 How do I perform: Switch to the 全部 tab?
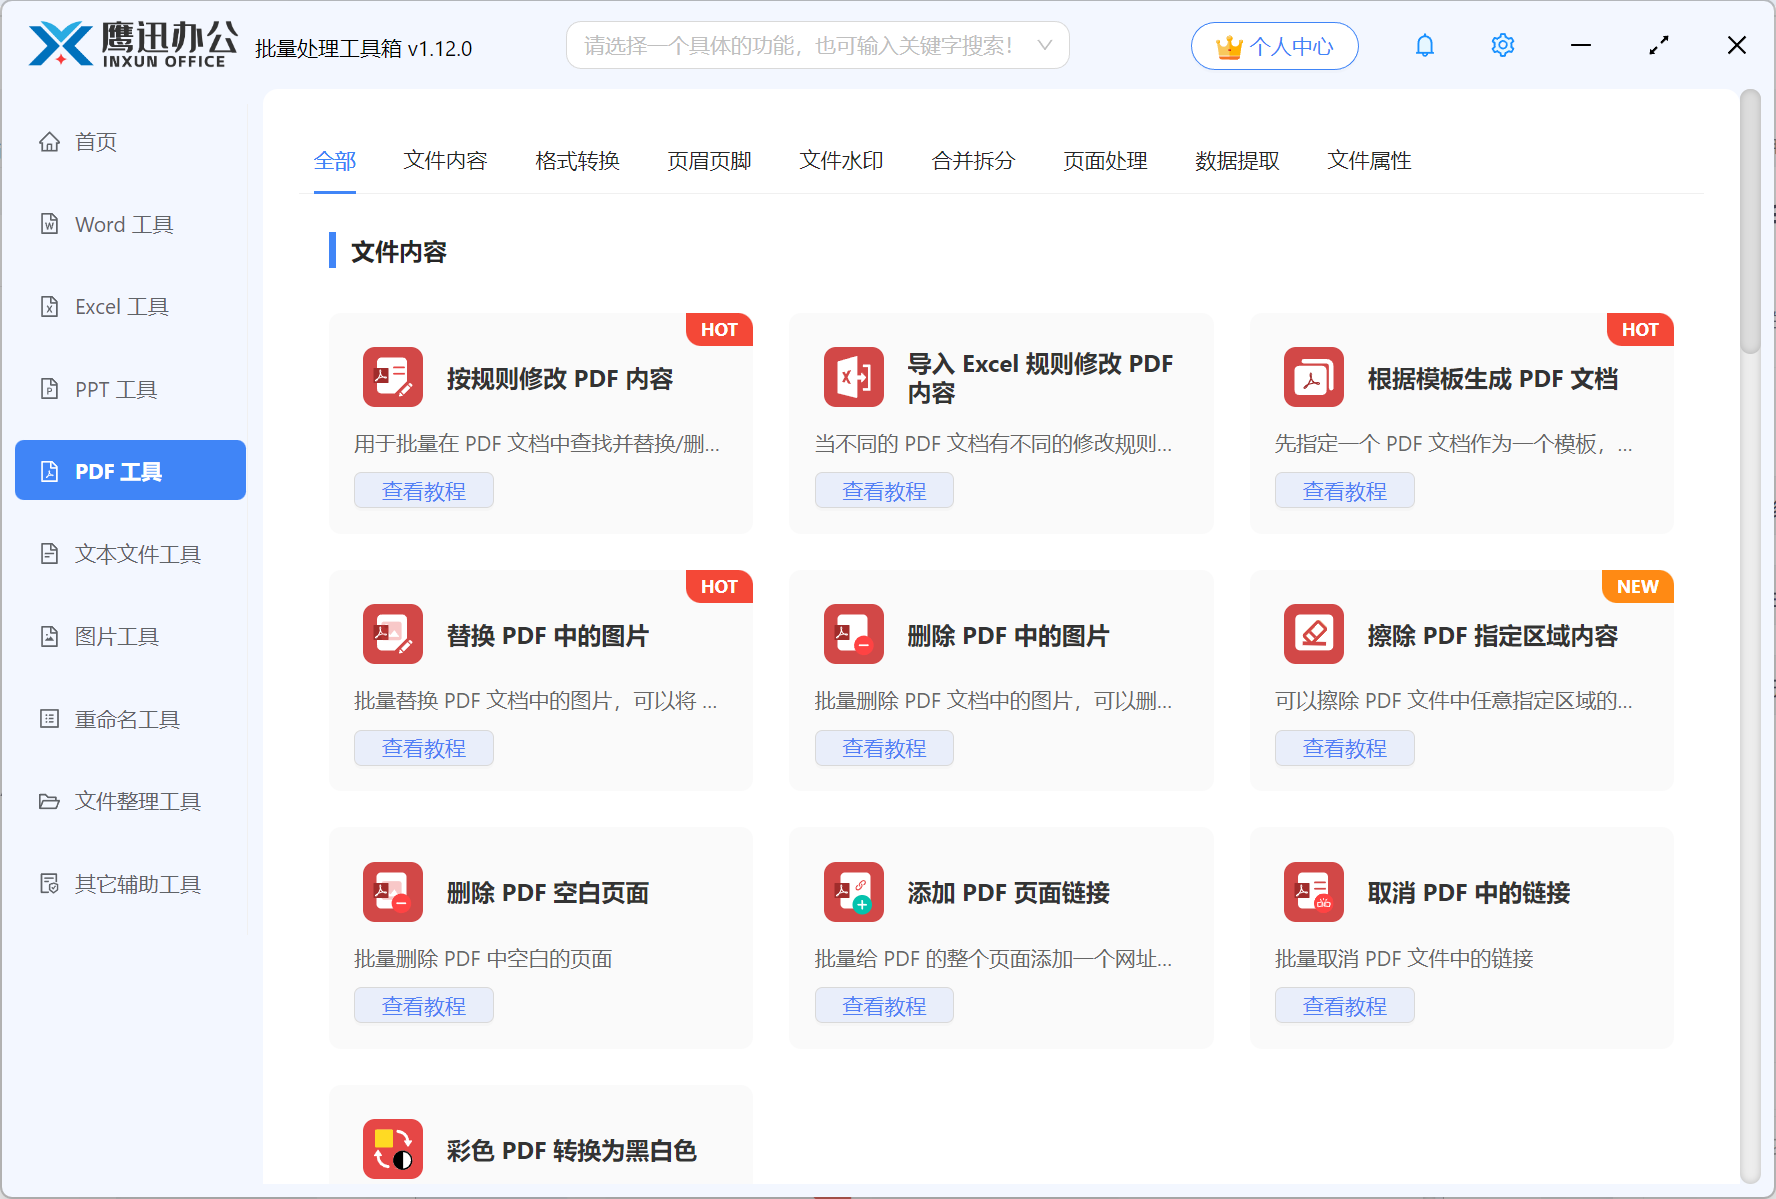[335, 160]
